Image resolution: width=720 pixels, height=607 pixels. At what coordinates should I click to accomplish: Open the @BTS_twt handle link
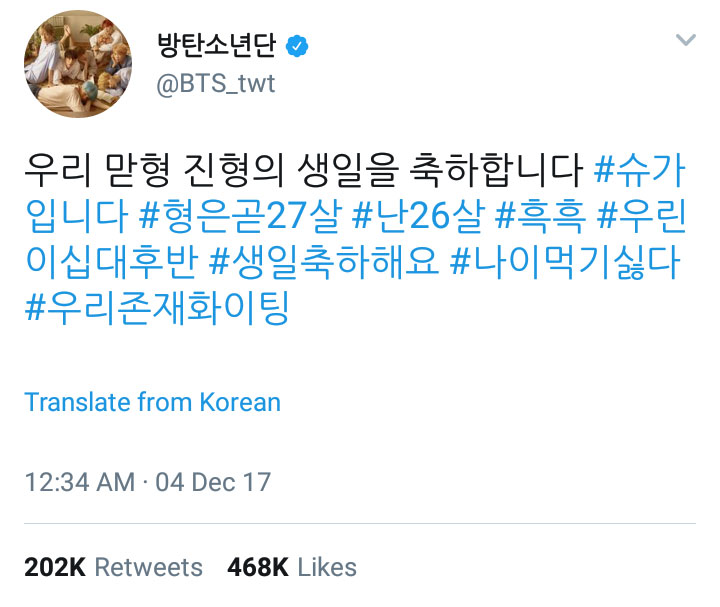tap(216, 84)
